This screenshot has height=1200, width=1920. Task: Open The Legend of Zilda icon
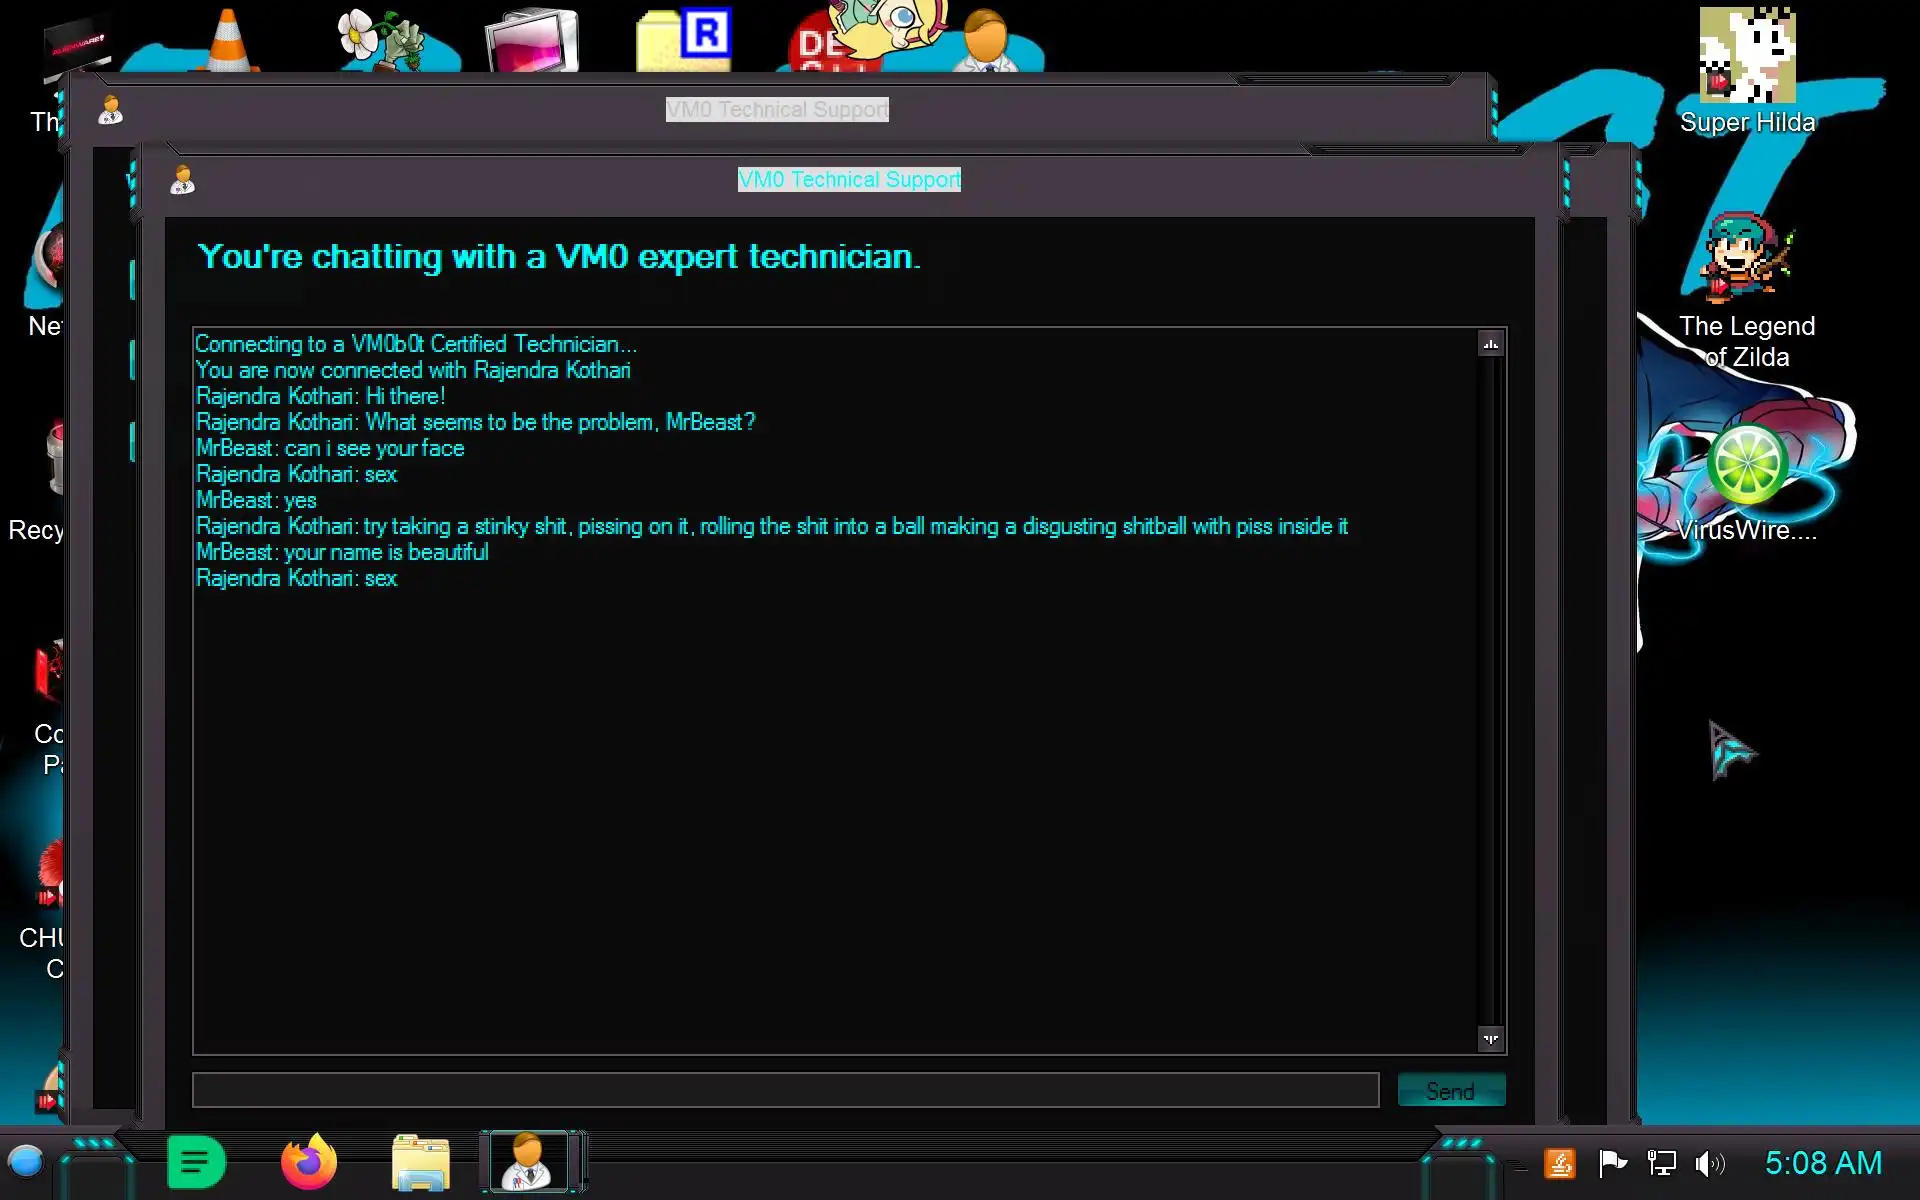[x=1746, y=260]
